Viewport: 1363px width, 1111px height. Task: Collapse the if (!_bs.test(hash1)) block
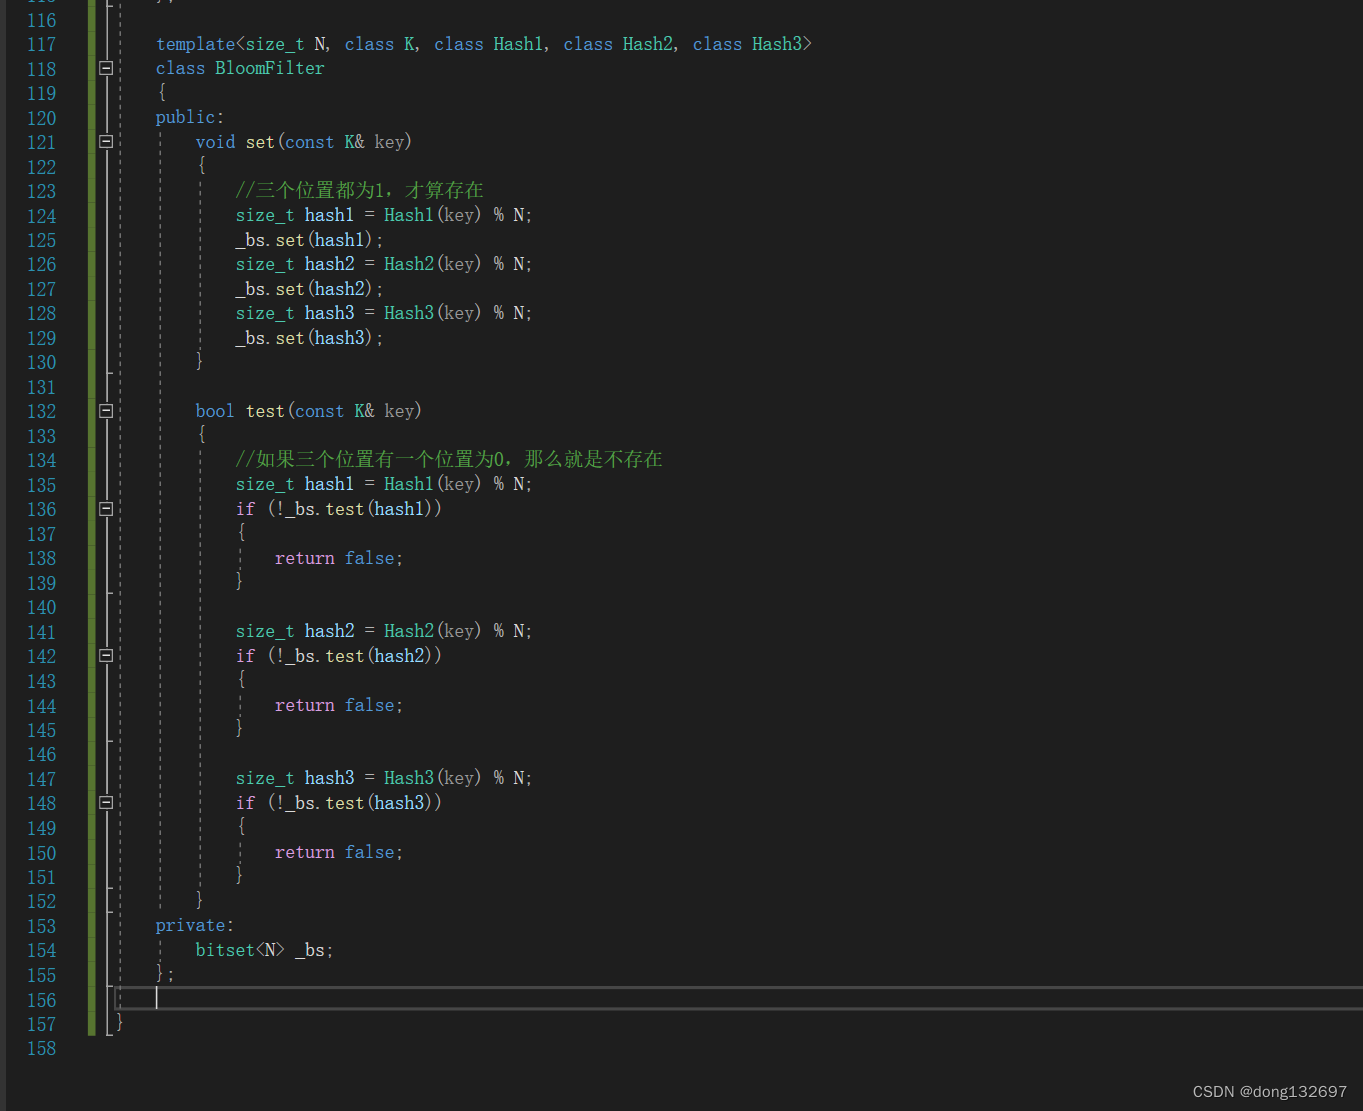(106, 509)
